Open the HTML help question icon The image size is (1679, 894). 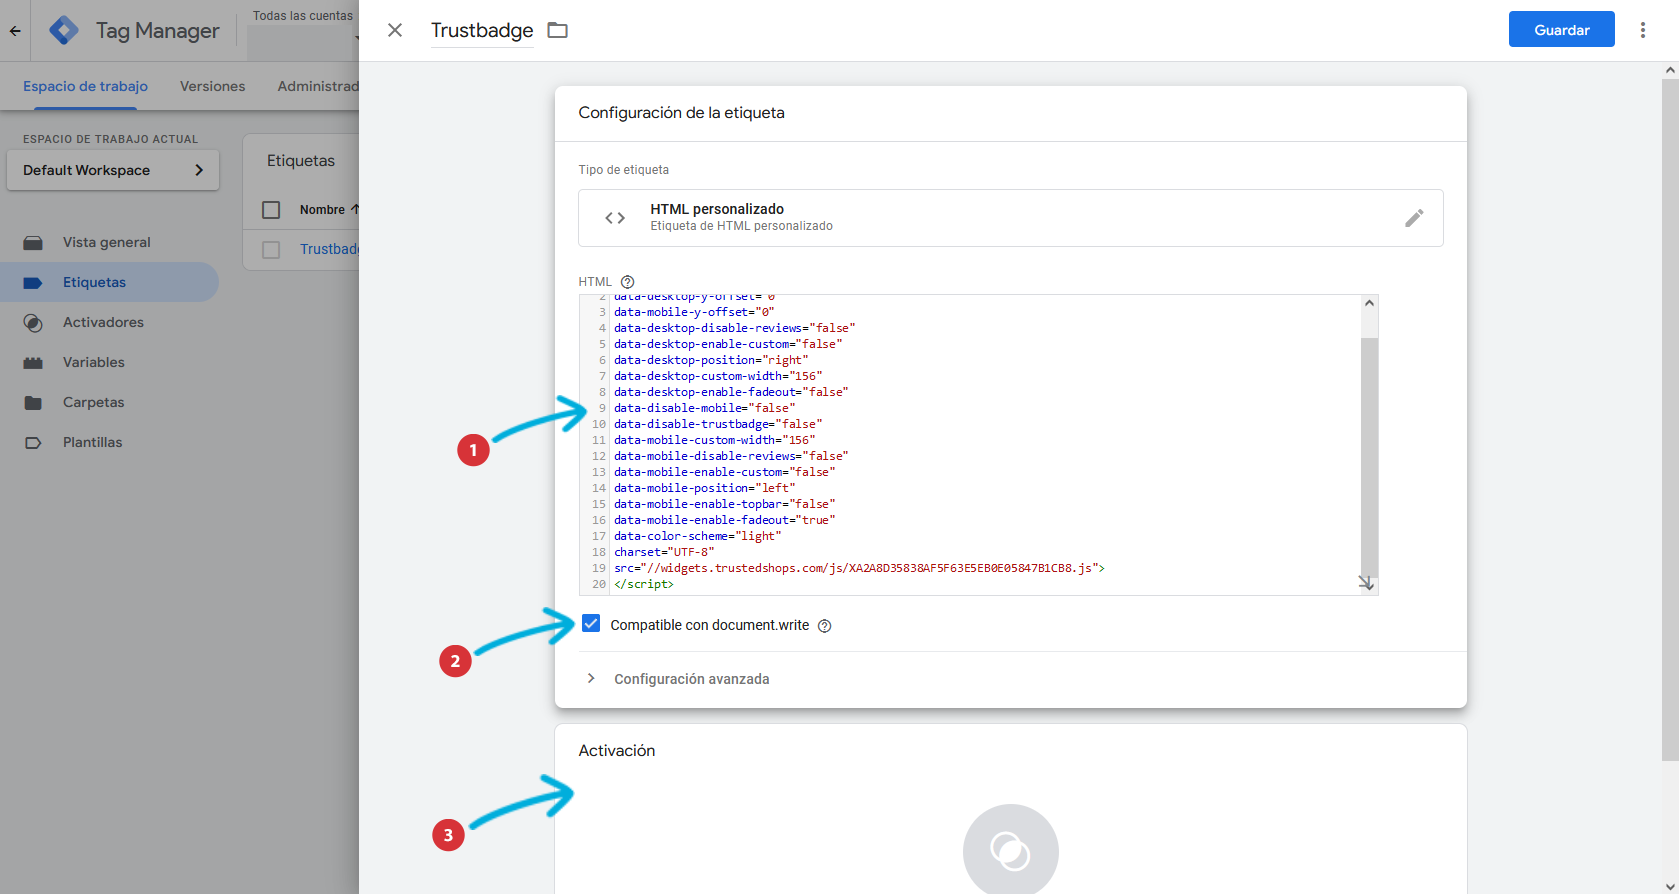click(628, 282)
